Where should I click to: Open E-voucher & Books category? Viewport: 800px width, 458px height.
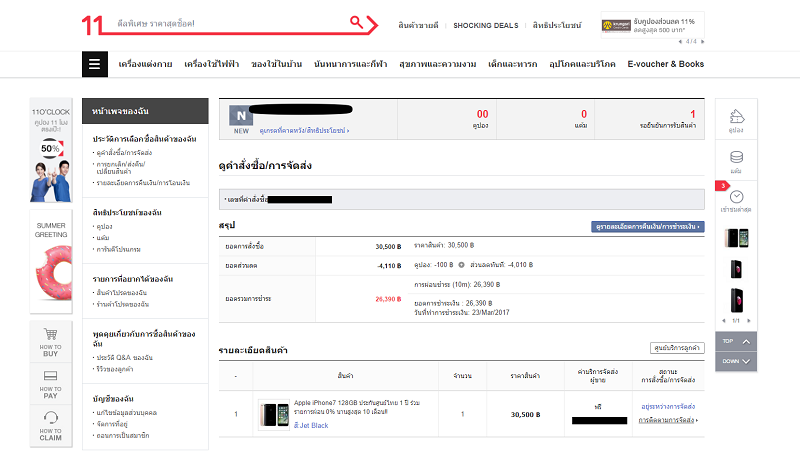665,64
